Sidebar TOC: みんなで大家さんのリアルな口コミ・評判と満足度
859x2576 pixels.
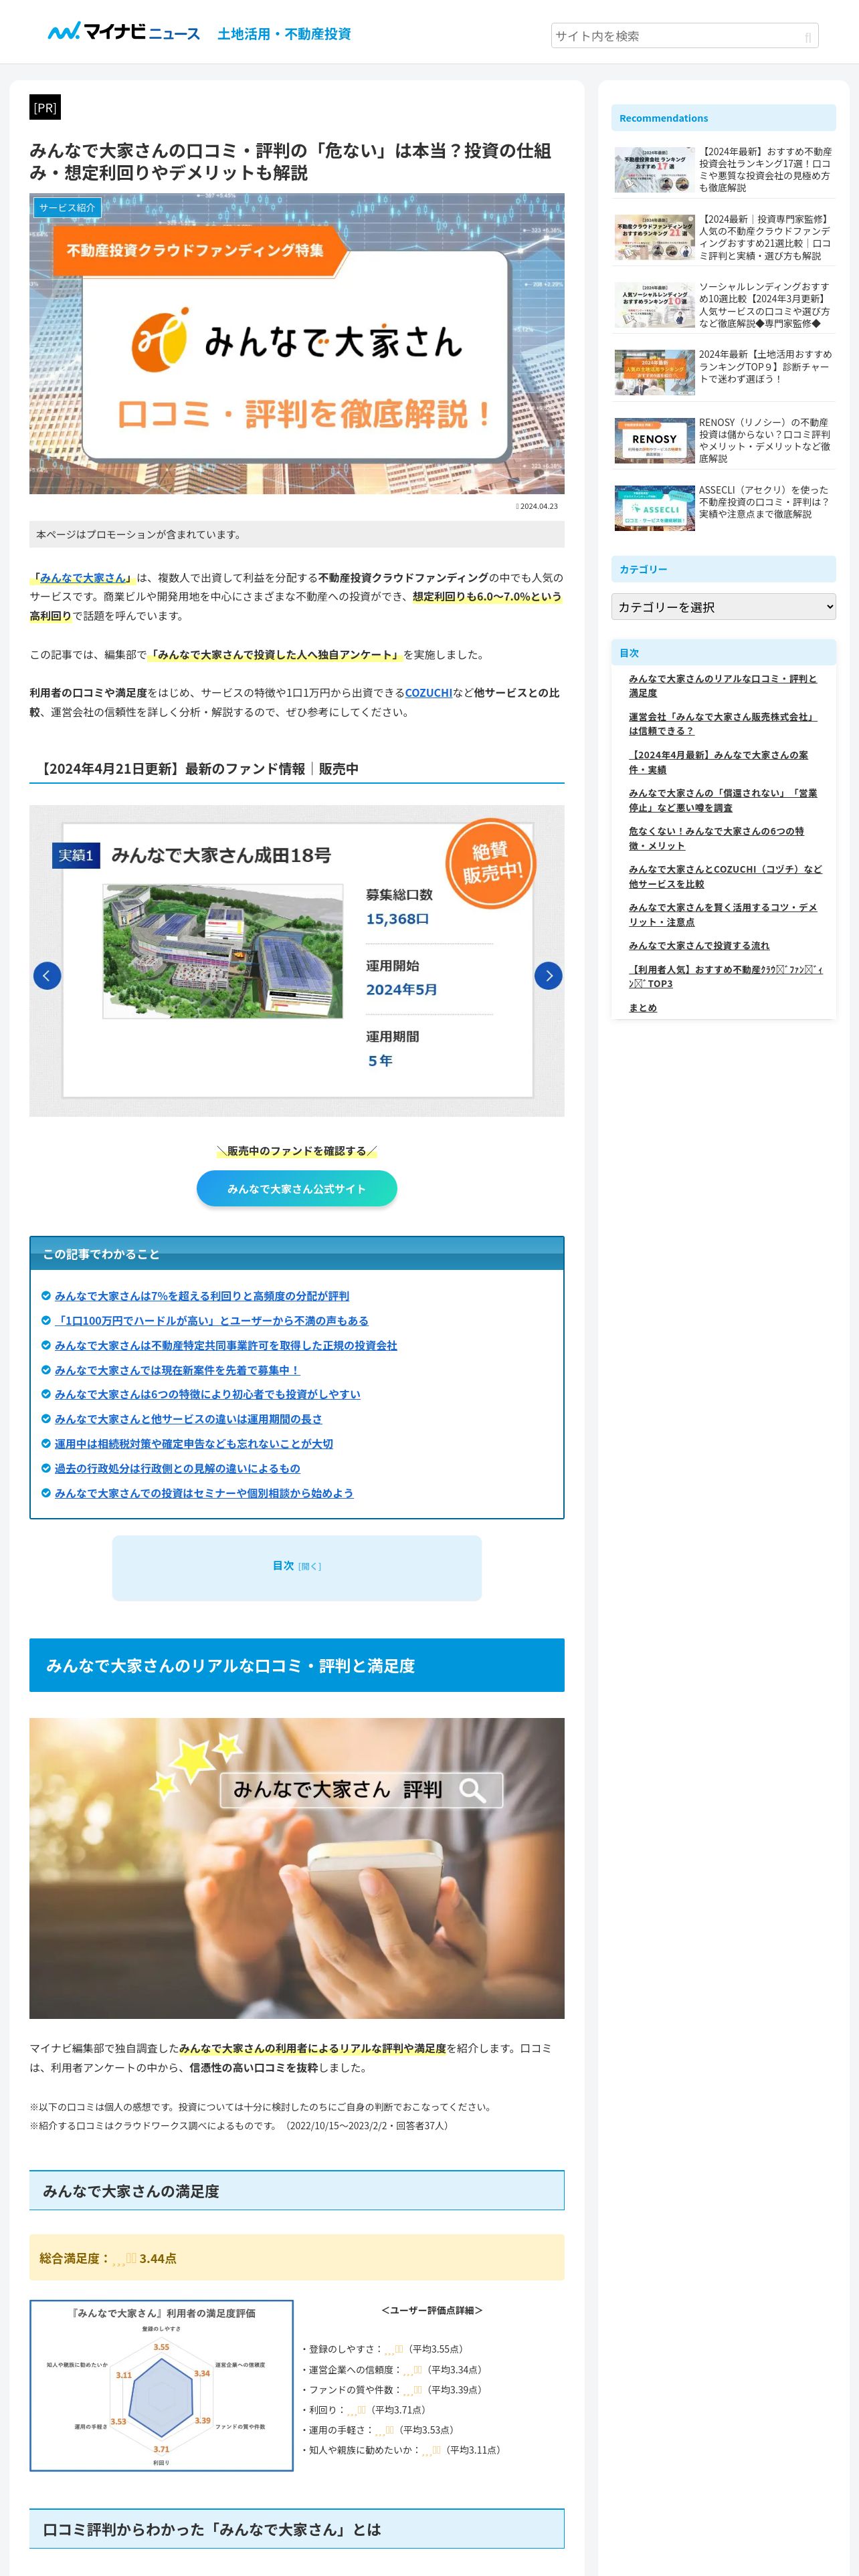click(x=723, y=686)
